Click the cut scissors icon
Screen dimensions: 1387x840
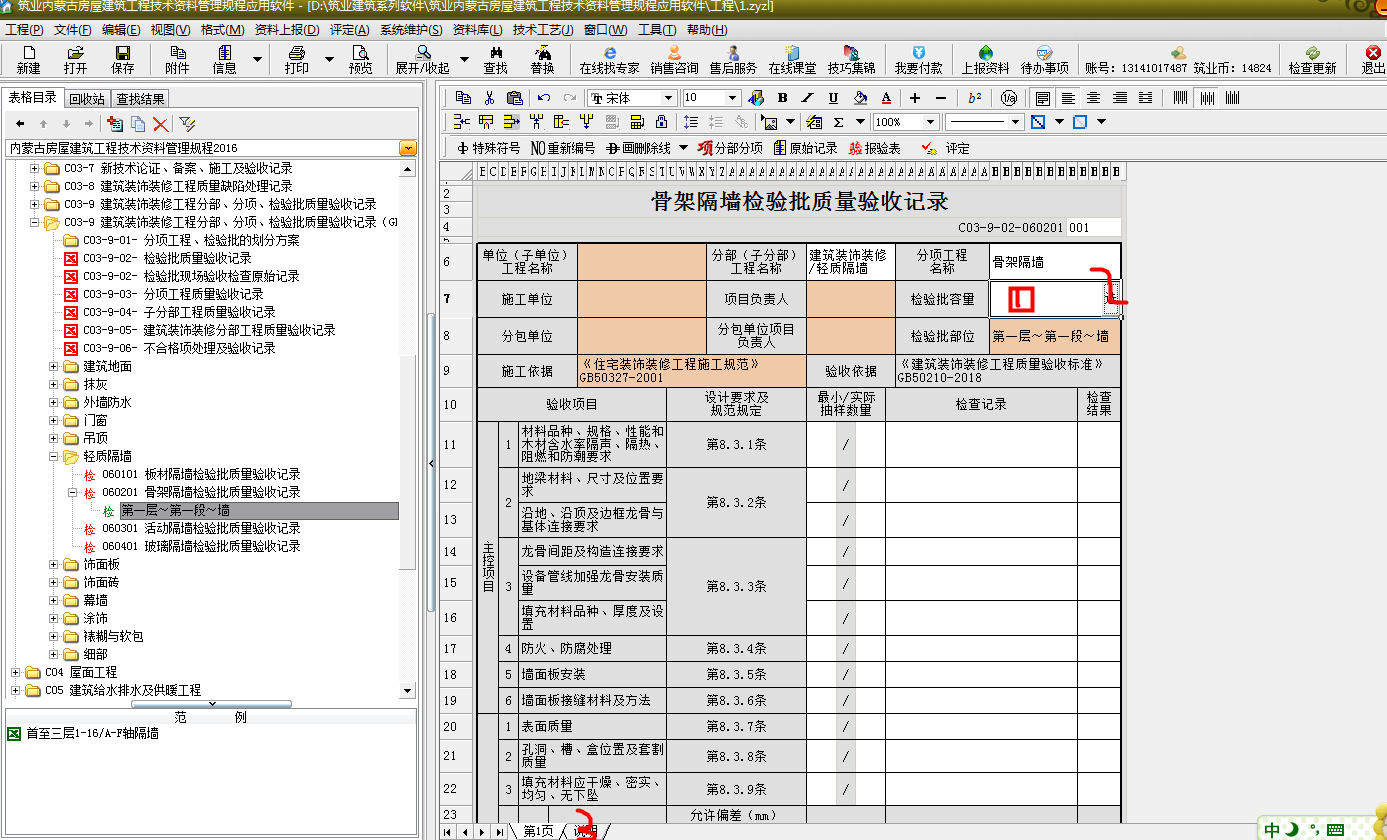pos(489,98)
